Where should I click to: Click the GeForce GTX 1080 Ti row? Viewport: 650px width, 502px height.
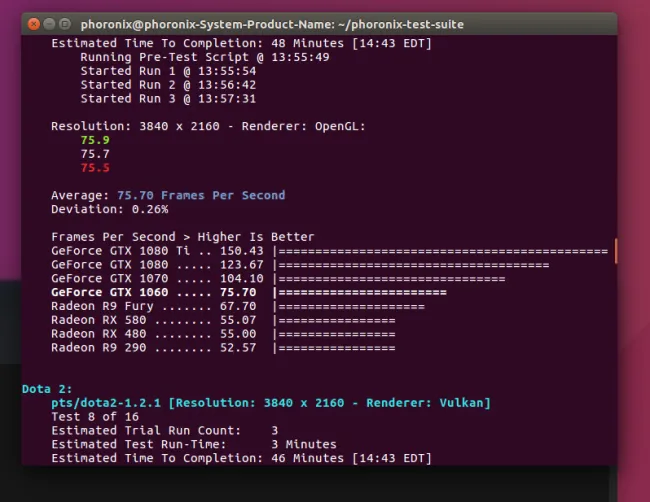coord(330,251)
